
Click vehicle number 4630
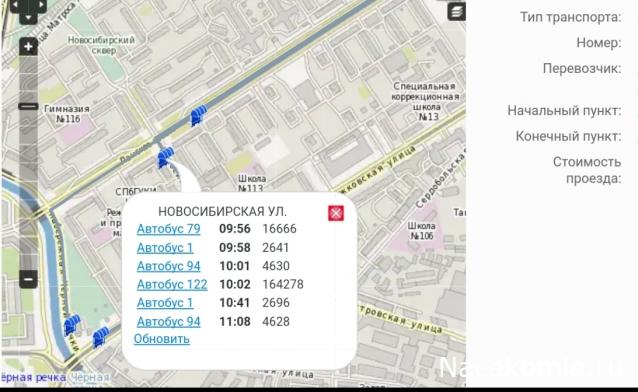click(x=276, y=266)
